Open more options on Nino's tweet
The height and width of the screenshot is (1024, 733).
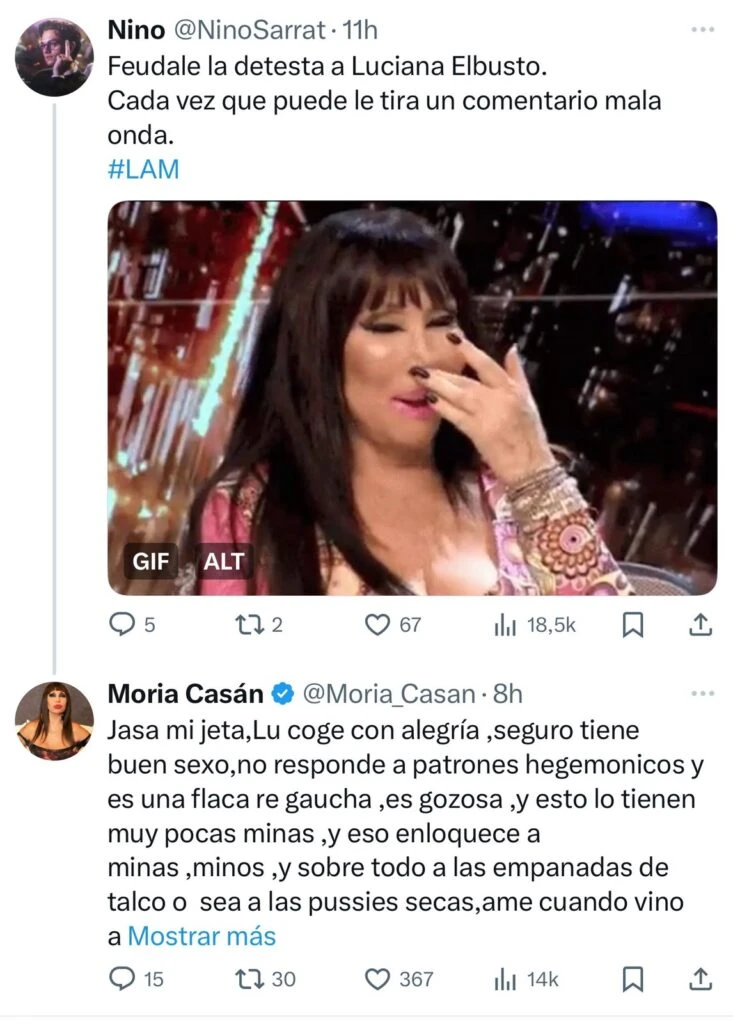point(702,31)
